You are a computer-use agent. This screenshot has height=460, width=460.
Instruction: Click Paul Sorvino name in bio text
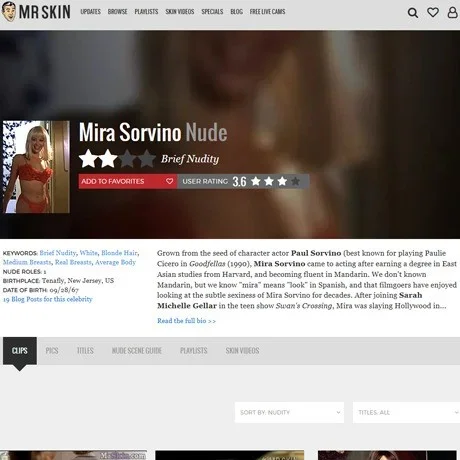[x=316, y=253]
